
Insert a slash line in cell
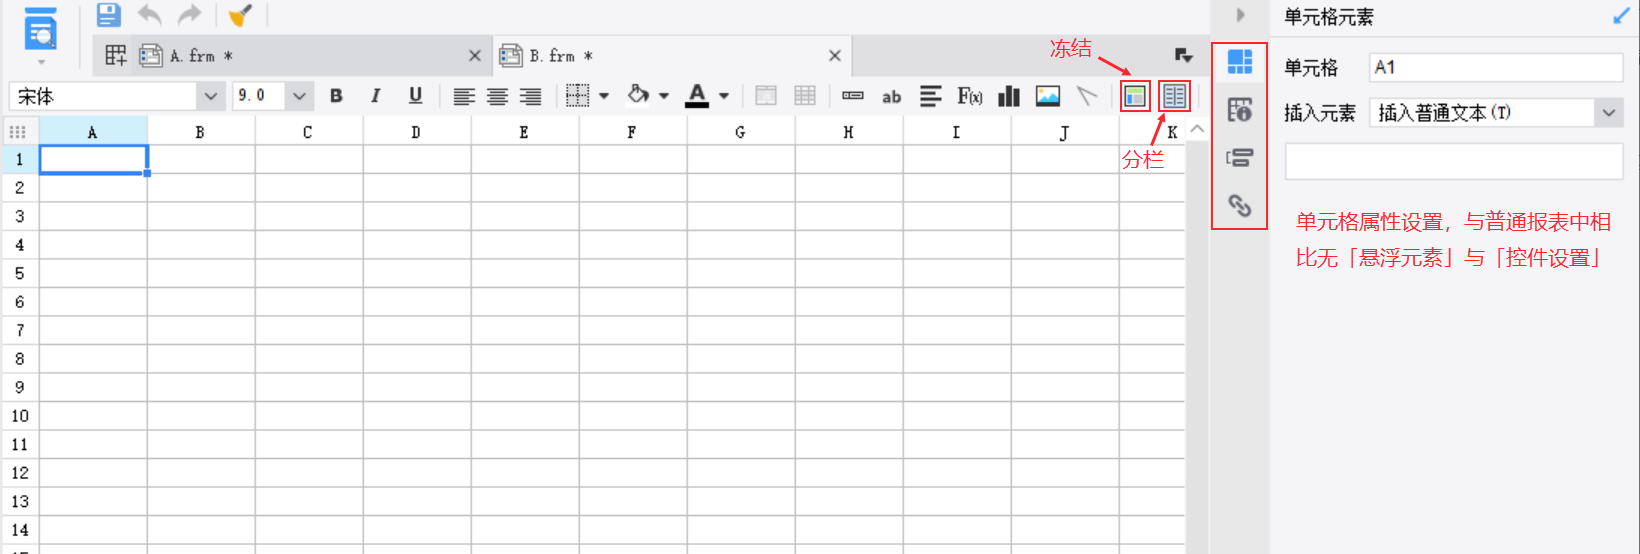coord(1087,96)
